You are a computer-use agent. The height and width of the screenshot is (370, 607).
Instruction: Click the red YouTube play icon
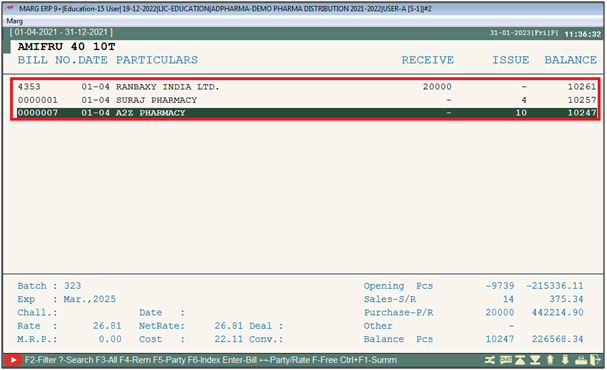(13, 360)
